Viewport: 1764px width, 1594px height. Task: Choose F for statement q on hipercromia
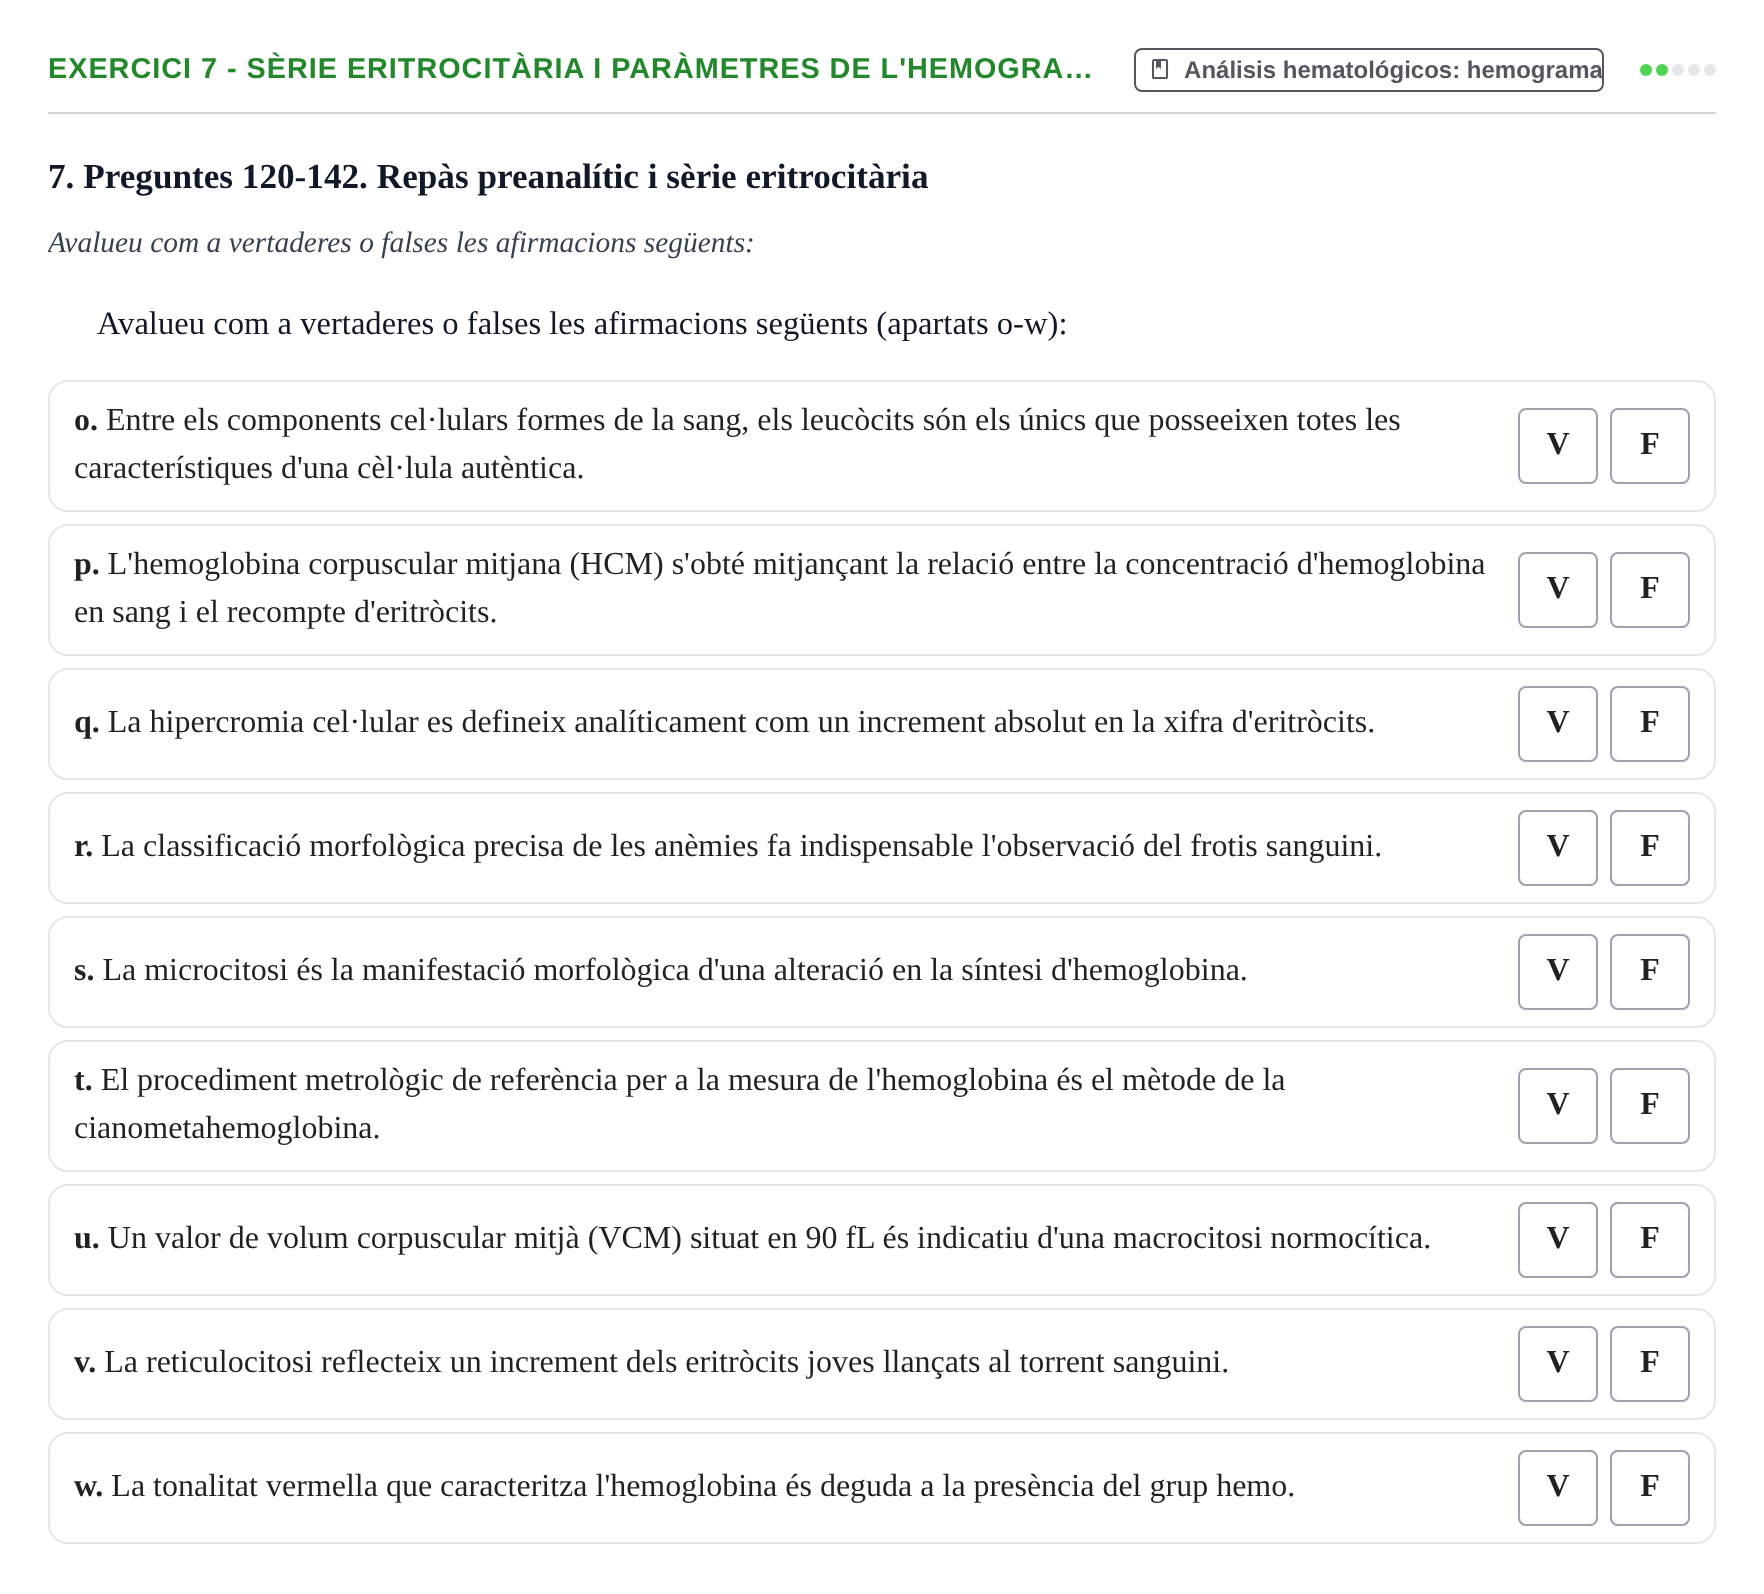(x=1649, y=724)
